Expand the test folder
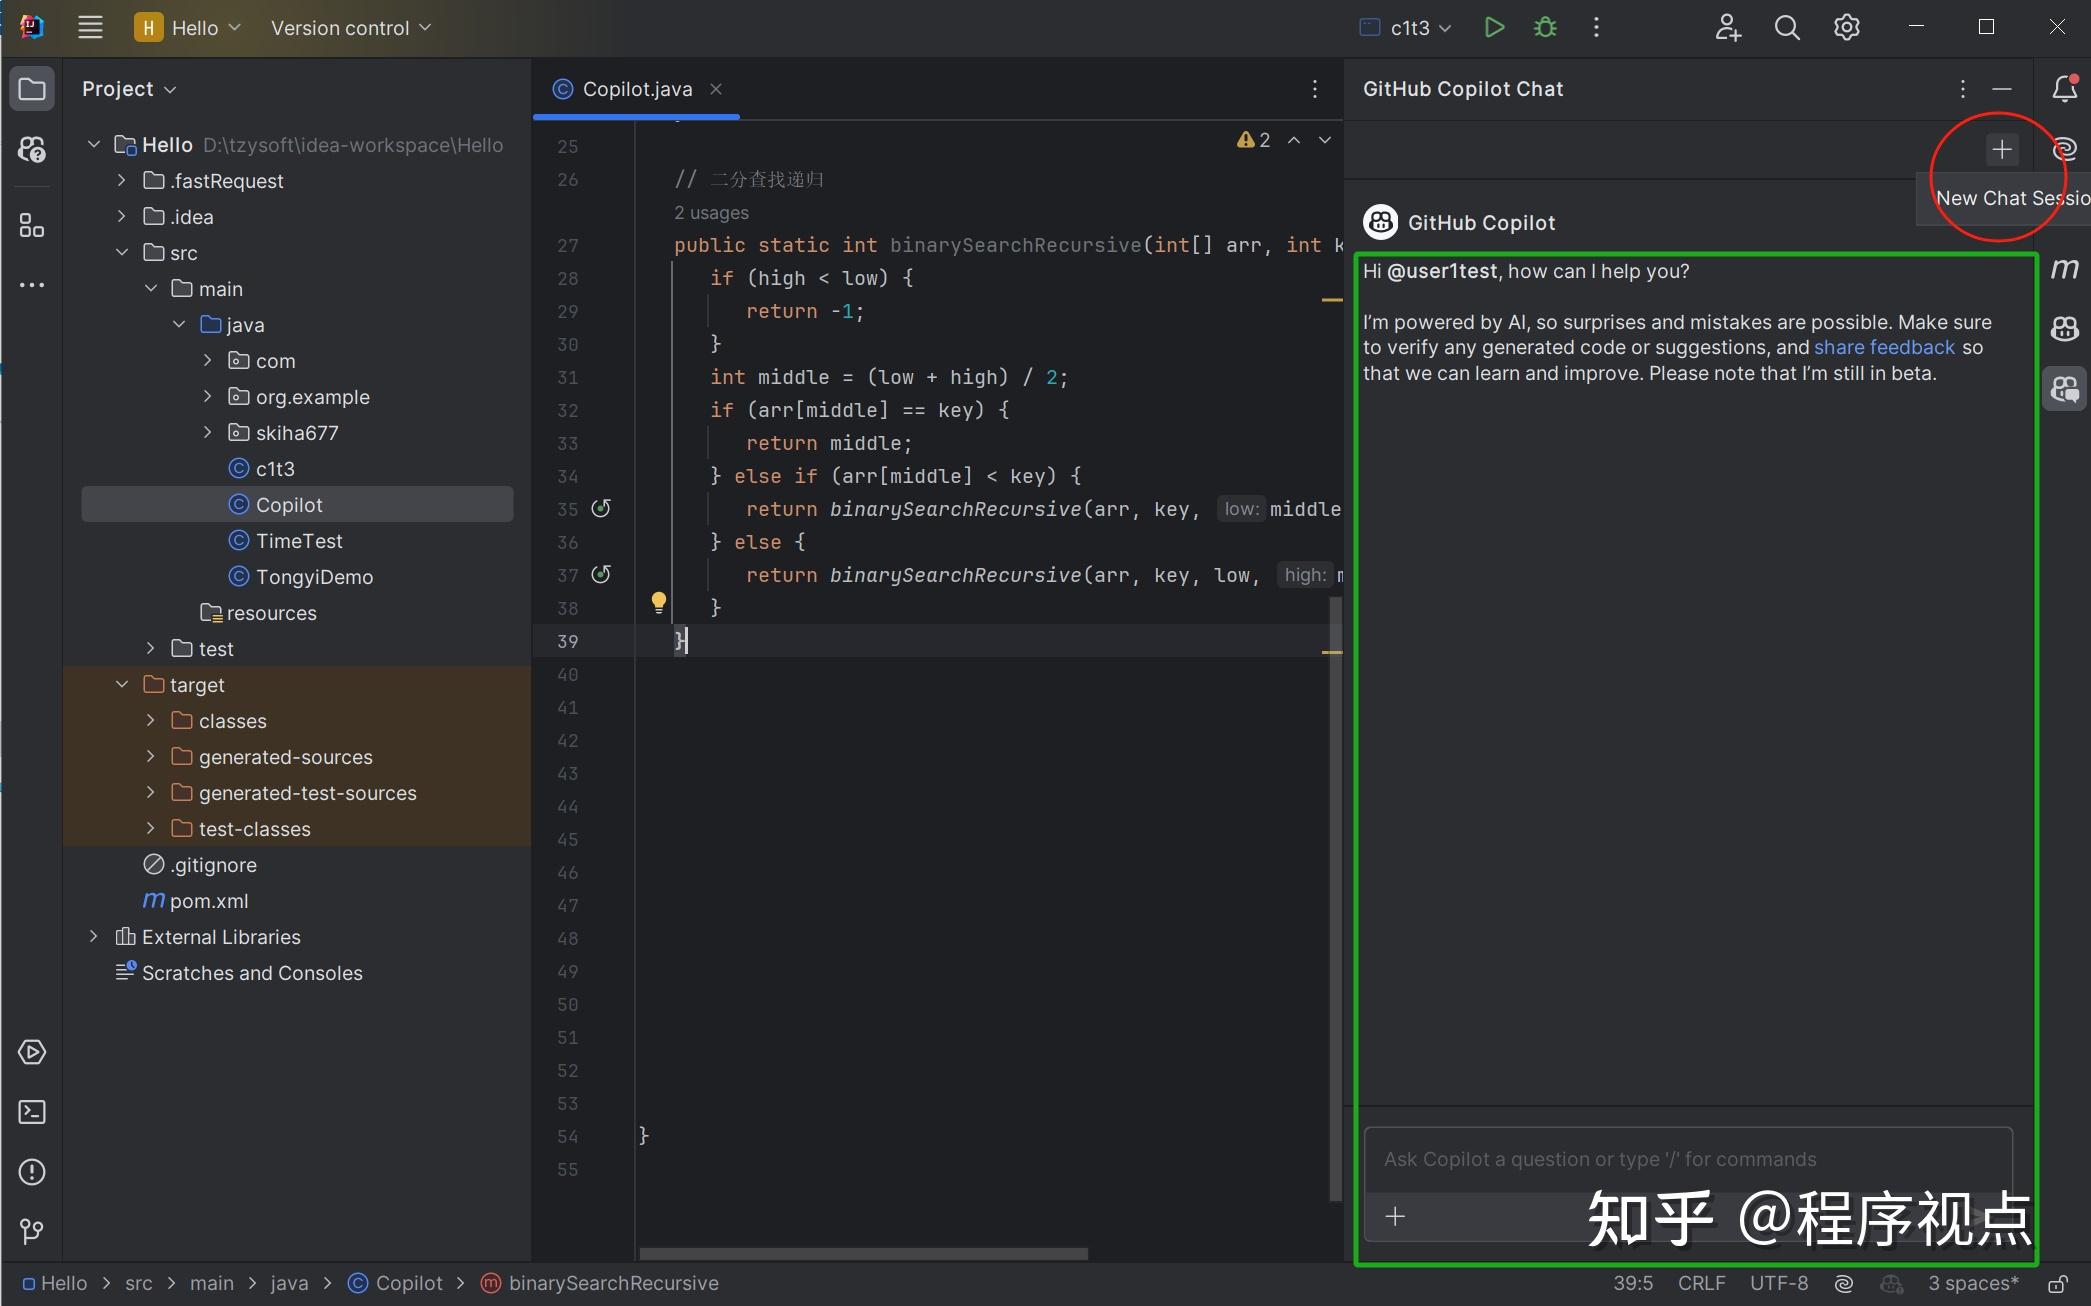The height and width of the screenshot is (1306, 2091). click(x=151, y=648)
